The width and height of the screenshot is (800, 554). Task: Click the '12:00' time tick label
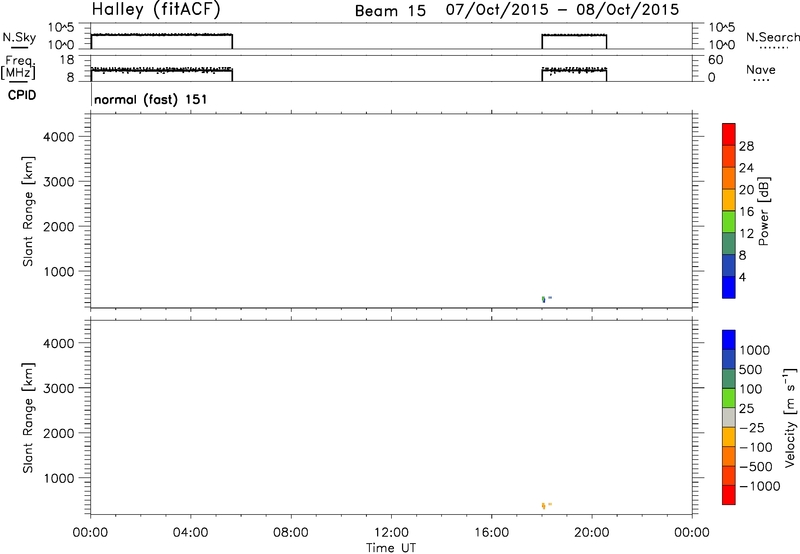pos(391,533)
